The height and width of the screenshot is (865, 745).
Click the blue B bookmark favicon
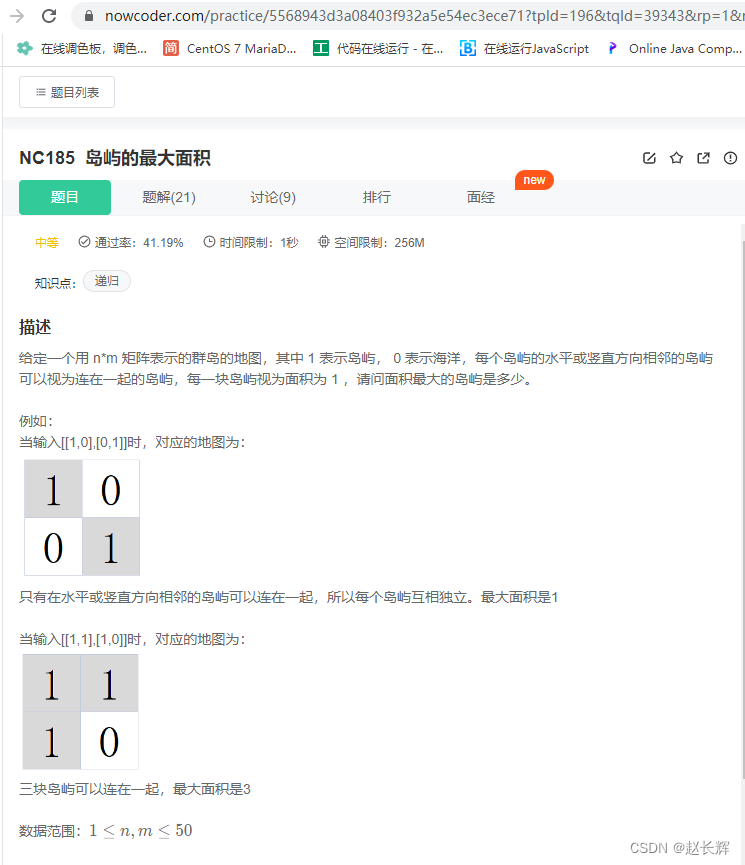tap(467, 49)
